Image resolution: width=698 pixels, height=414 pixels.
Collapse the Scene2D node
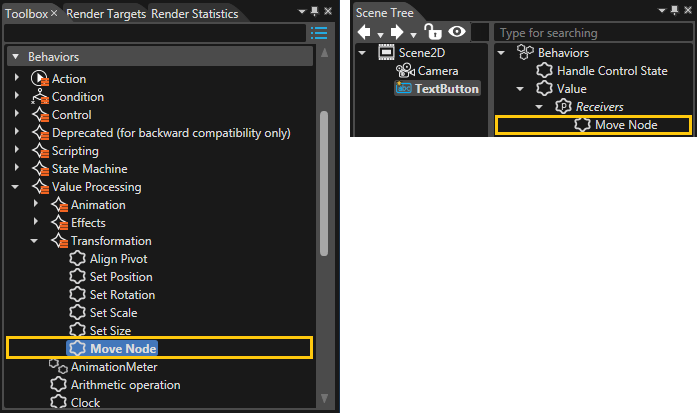[362, 53]
